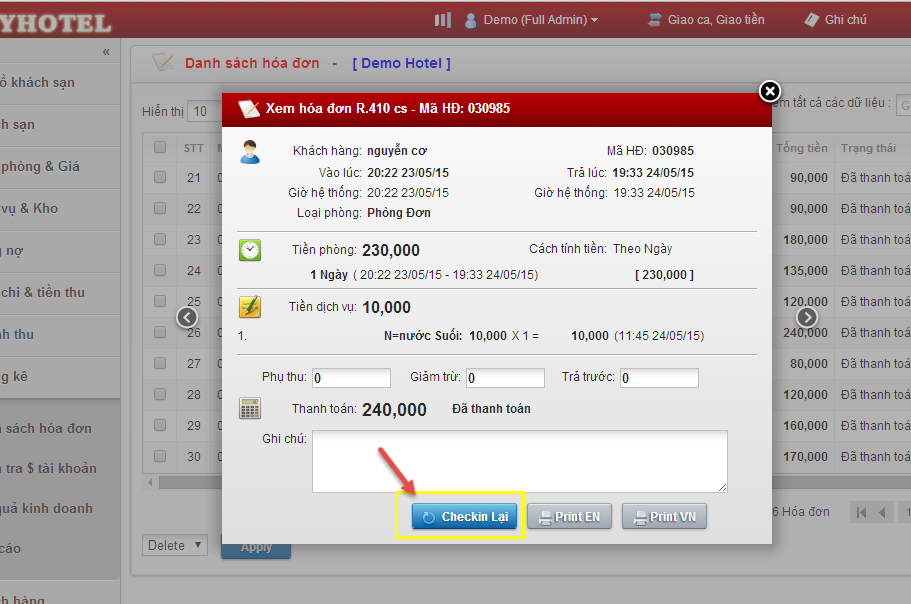The width and height of the screenshot is (911, 604).
Task: Open the Delete bulk action dropdown
Action: (x=174, y=545)
